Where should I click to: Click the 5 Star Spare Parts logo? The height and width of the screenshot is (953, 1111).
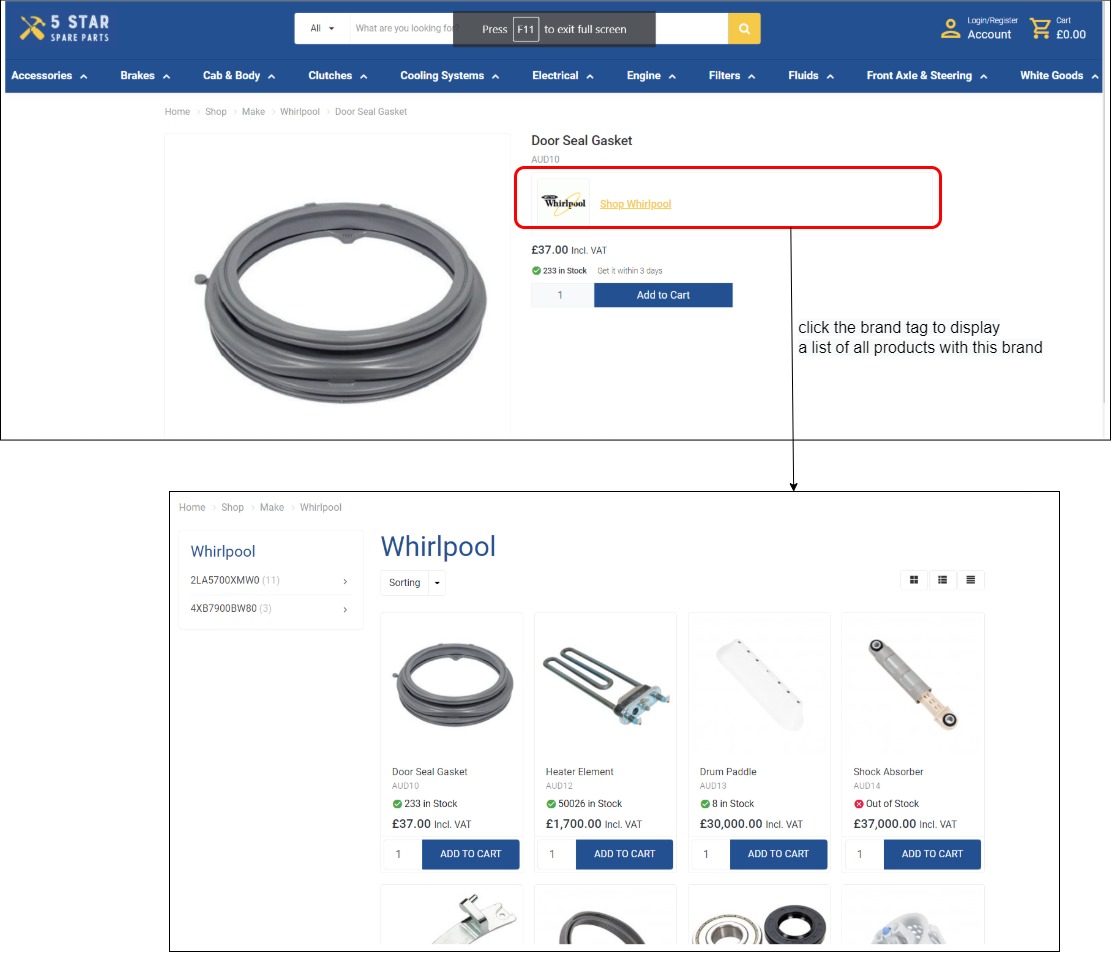(65, 28)
